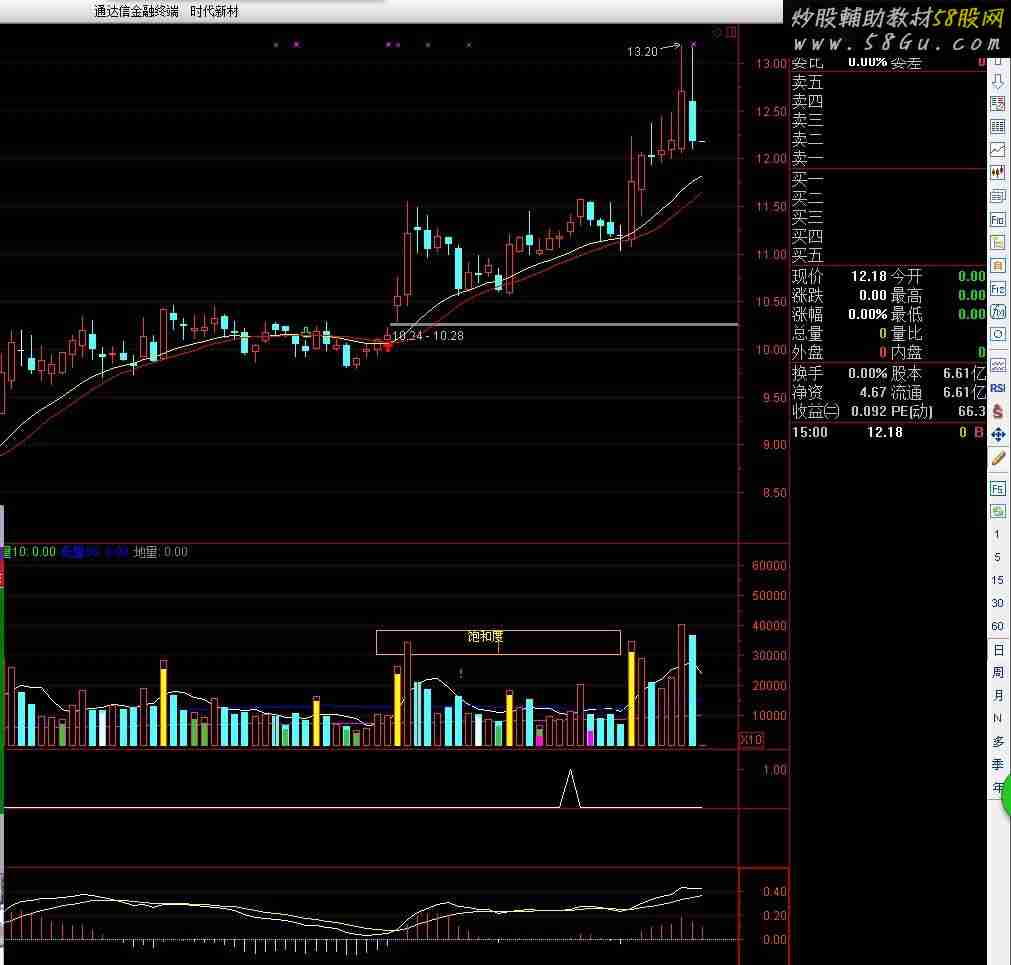Switch to the intraday line chart icon
Viewport: 1011px width, 965px height.
pos(997,150)
